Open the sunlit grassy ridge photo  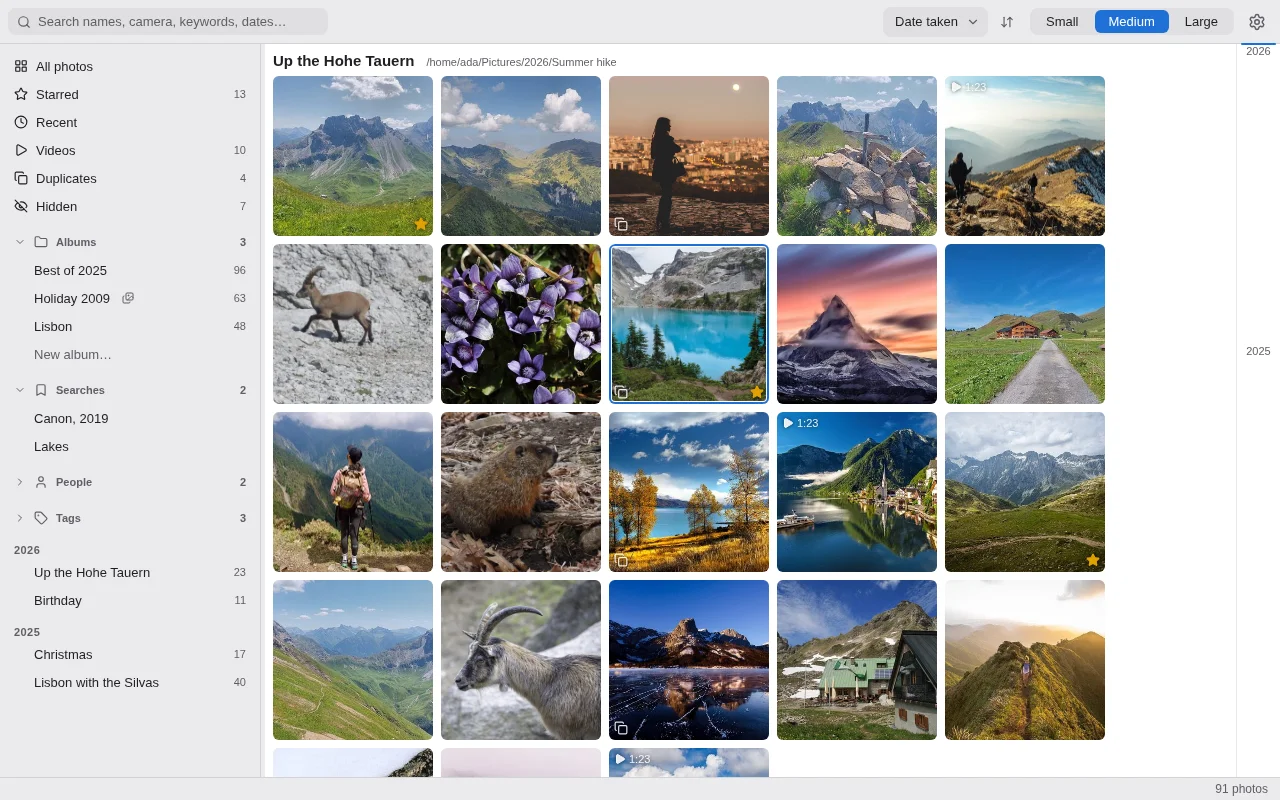pyautogui.click(x=1025, y=660)
